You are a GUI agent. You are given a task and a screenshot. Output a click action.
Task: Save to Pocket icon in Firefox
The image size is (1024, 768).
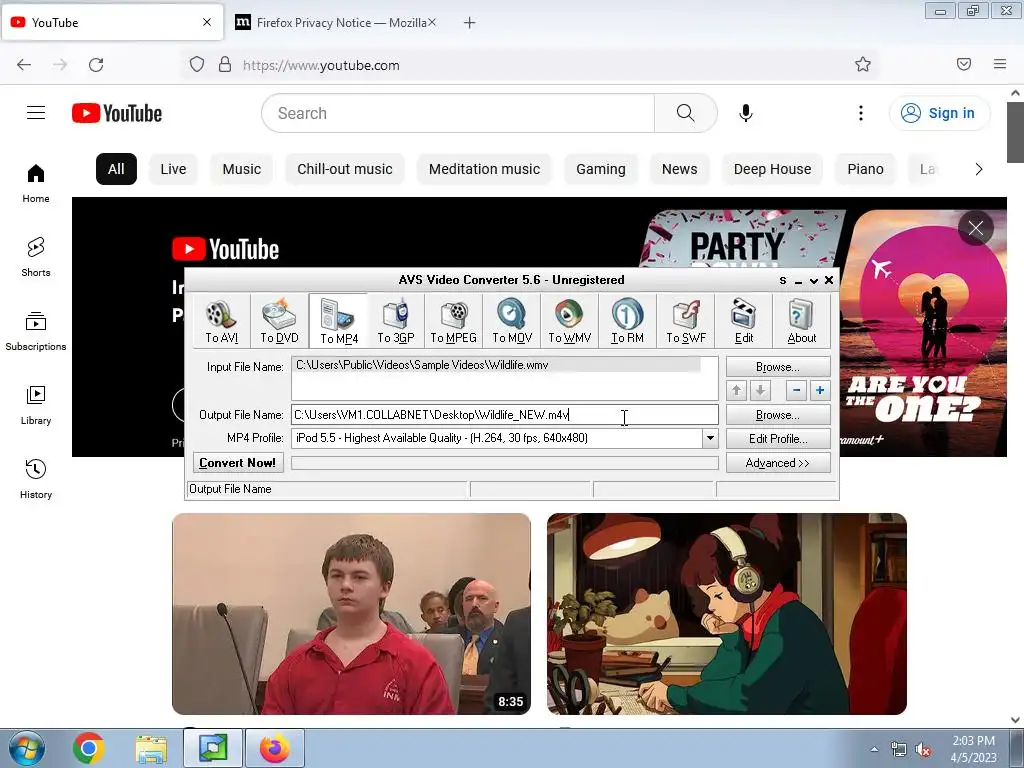click(964, 64)
